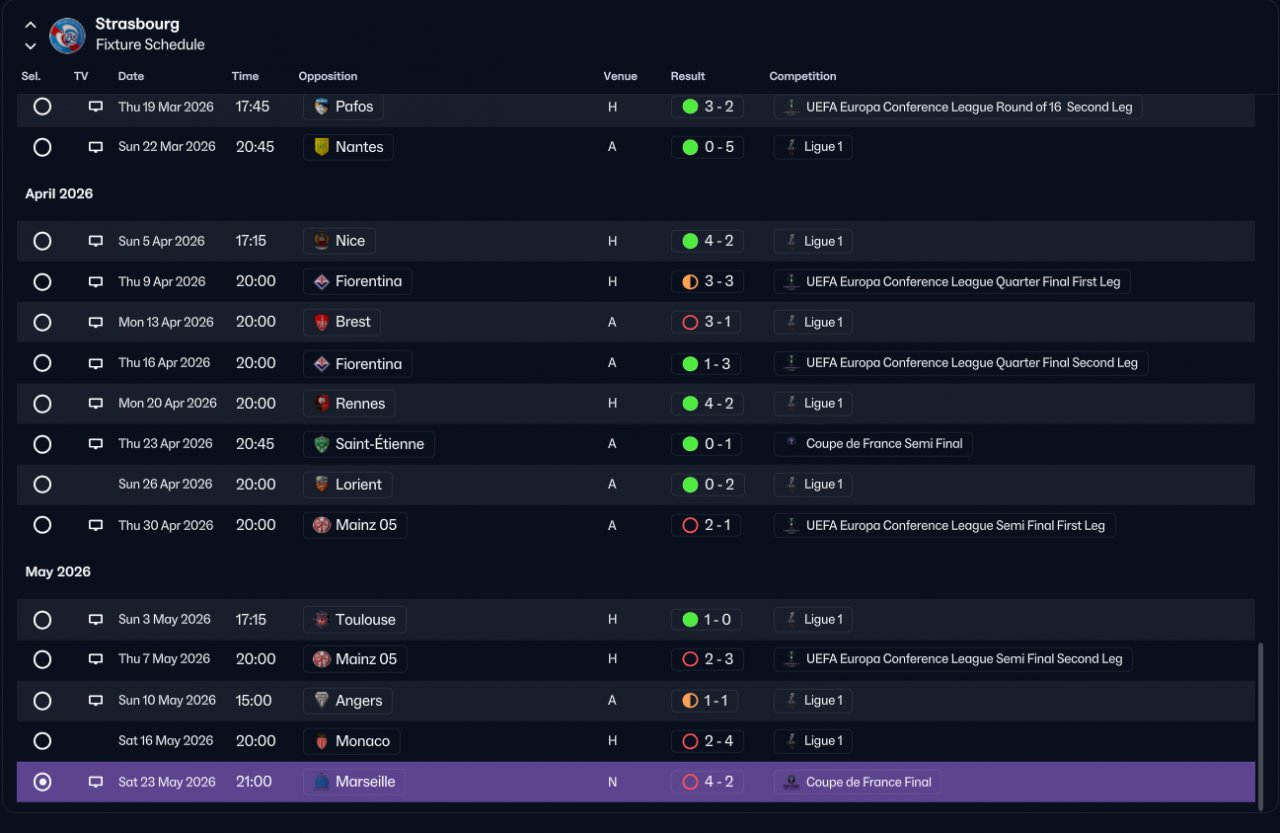Click the TV icon for Nice fixture
The width and height of the screenshot is (1280, 833).
click(96, 241)
